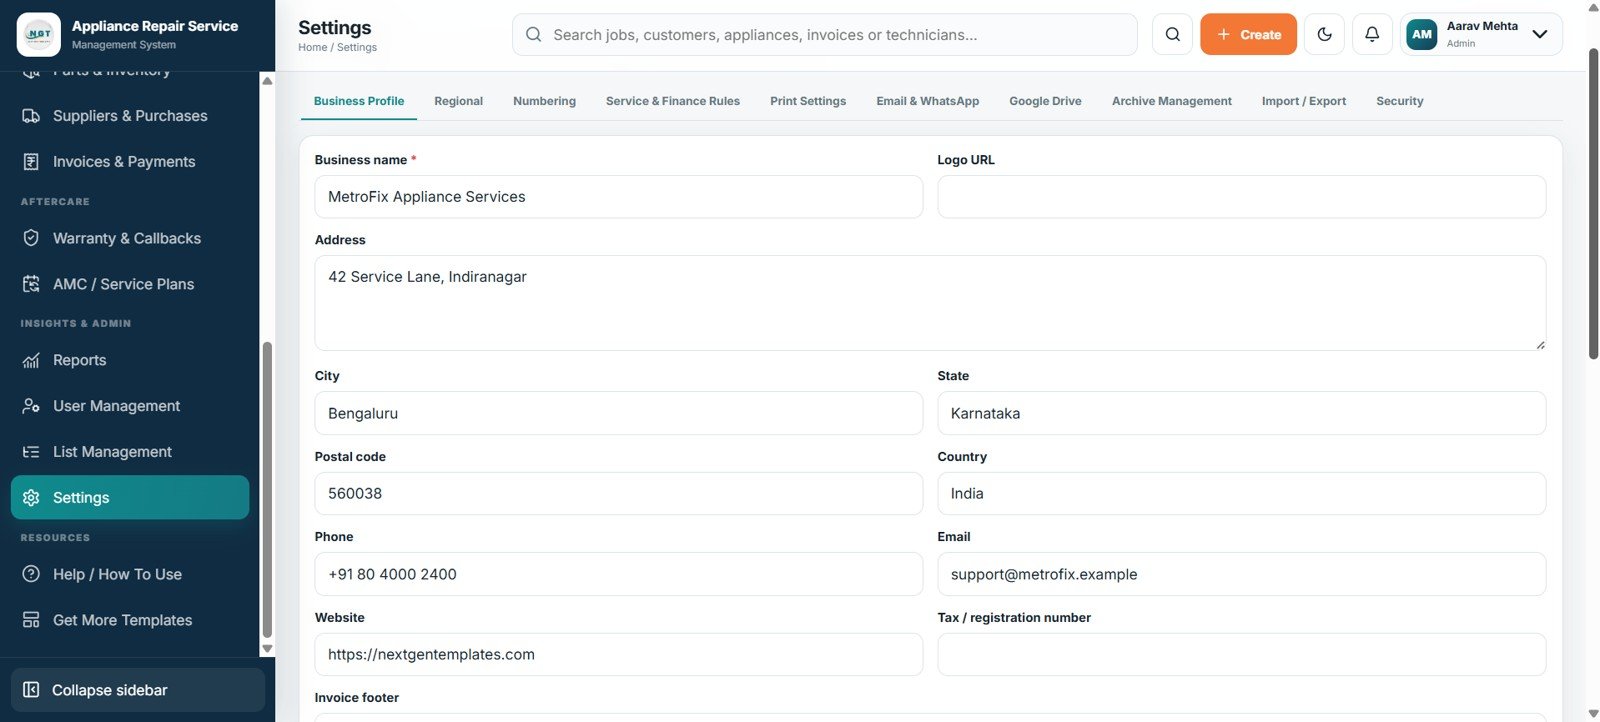Click the Warranty & Callbacks shield icon
Screen dimensions: 1600x722
[31, 238]
